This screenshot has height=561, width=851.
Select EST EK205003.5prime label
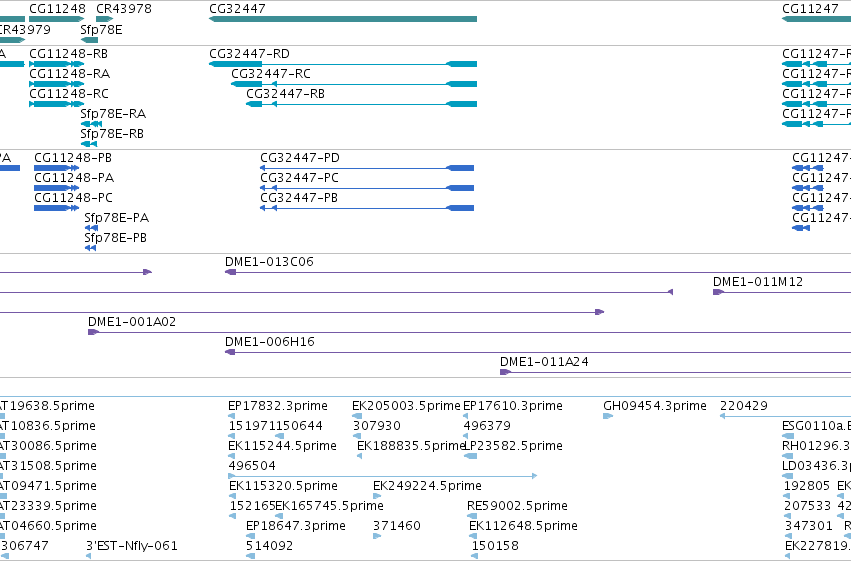coord(406,406)
